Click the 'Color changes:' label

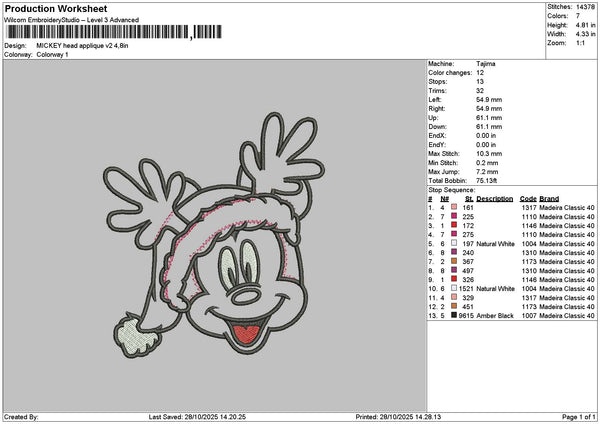[x=450, y=73]
